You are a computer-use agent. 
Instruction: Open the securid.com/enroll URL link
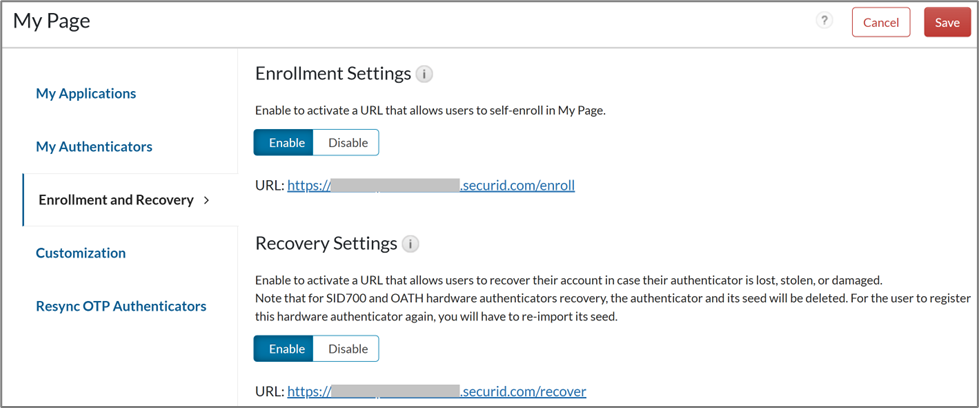pos(431,185)
